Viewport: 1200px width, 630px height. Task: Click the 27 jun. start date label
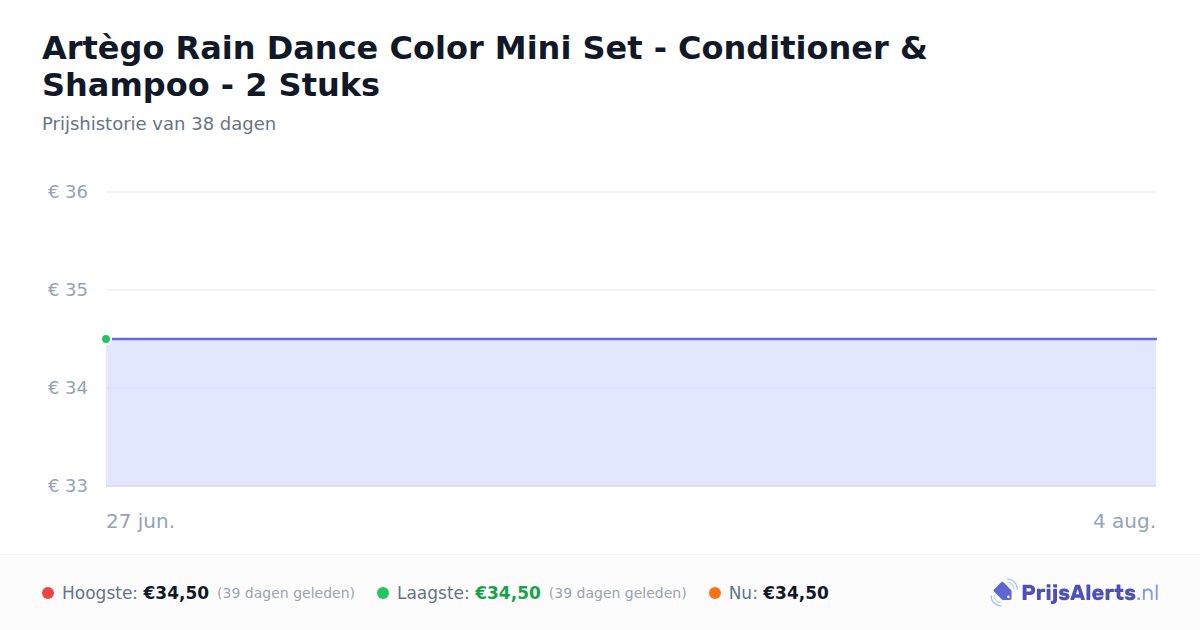141,522
